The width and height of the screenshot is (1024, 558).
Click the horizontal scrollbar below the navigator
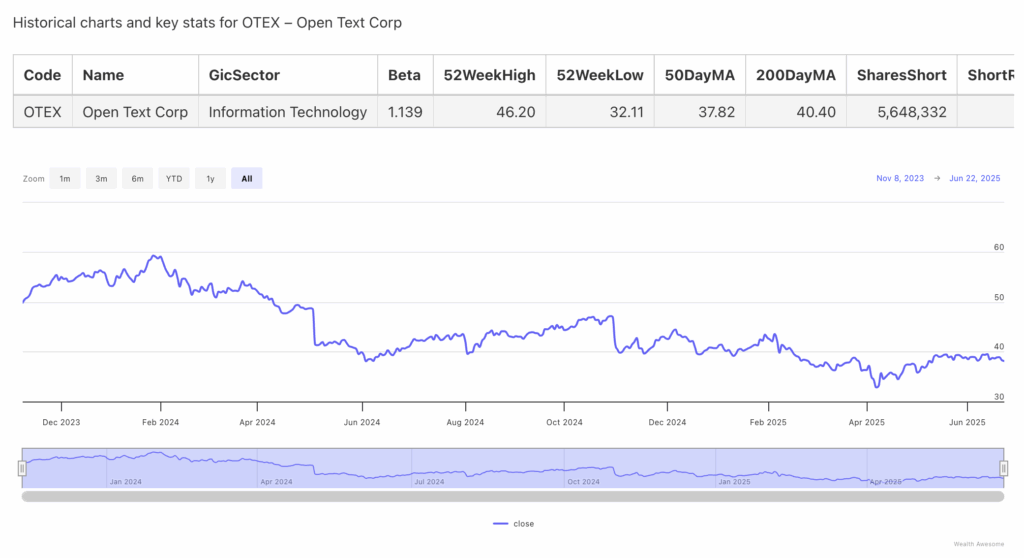point(513,497)
